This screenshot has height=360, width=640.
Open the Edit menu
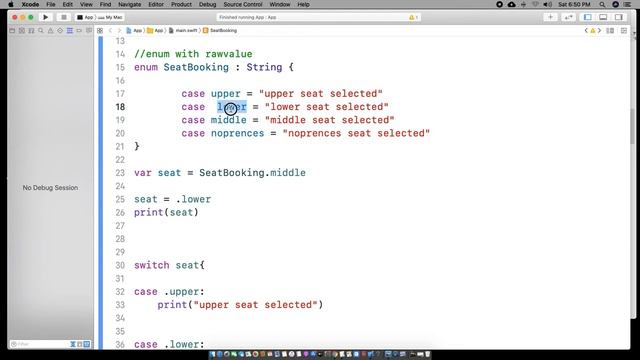click(x=68, y=4)
